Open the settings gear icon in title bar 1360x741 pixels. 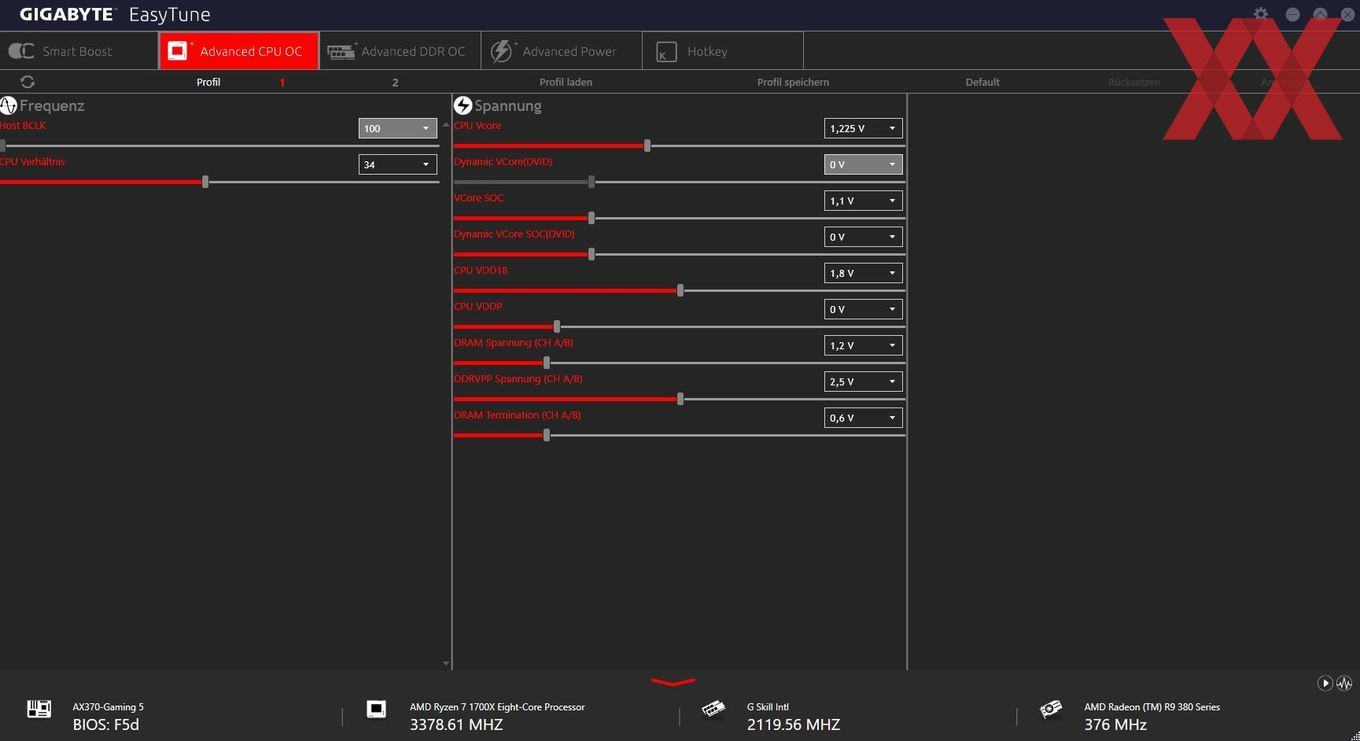pyautogui.click(x=1261, y=14)
